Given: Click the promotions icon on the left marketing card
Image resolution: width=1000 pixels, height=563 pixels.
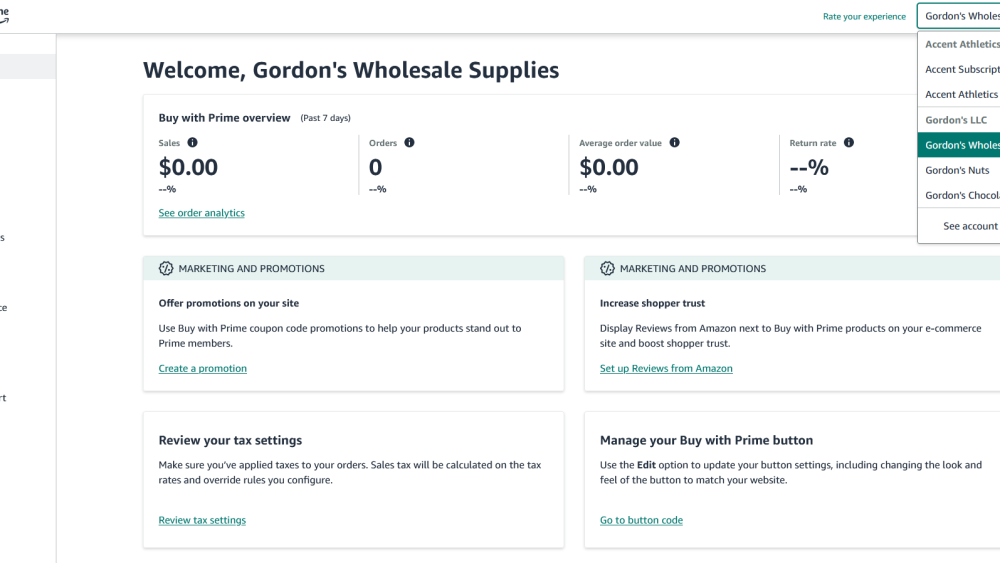Looking at the screenshot, I should [x=166, y=269].
